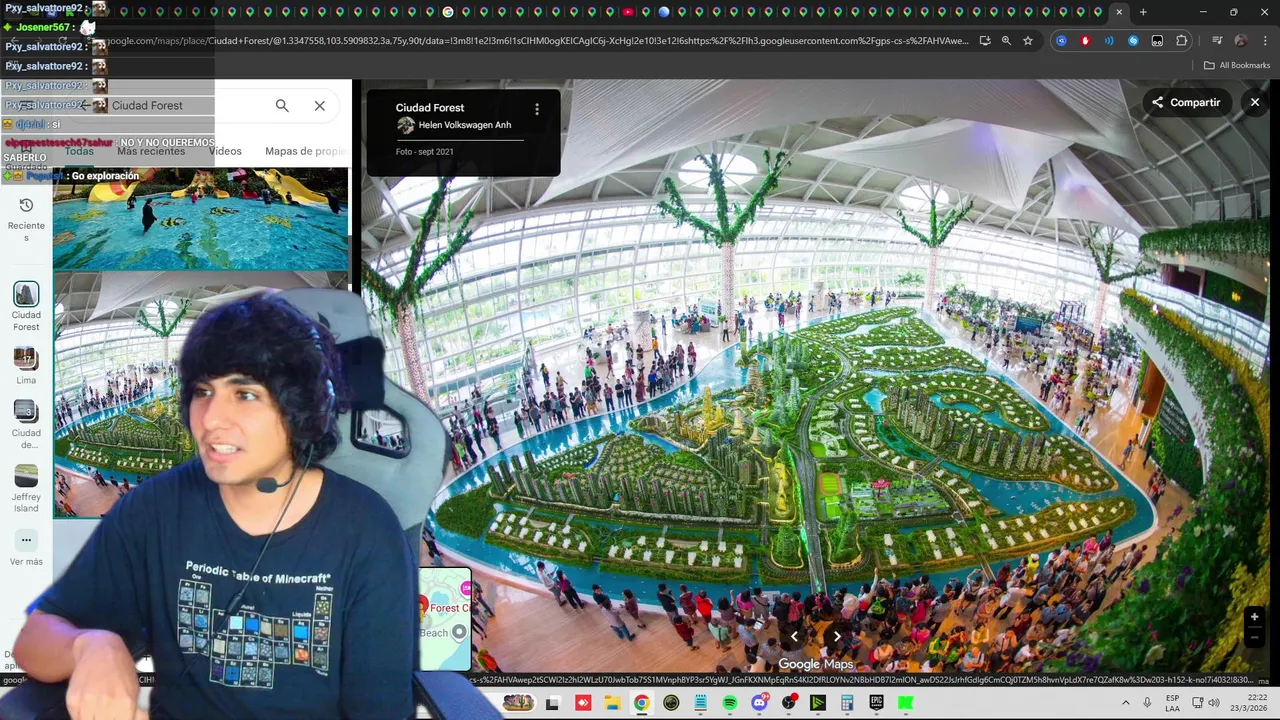1280x720 pixels.
Task: Open the Recientes history in sidebar
Action: click(x=26, y=217)
